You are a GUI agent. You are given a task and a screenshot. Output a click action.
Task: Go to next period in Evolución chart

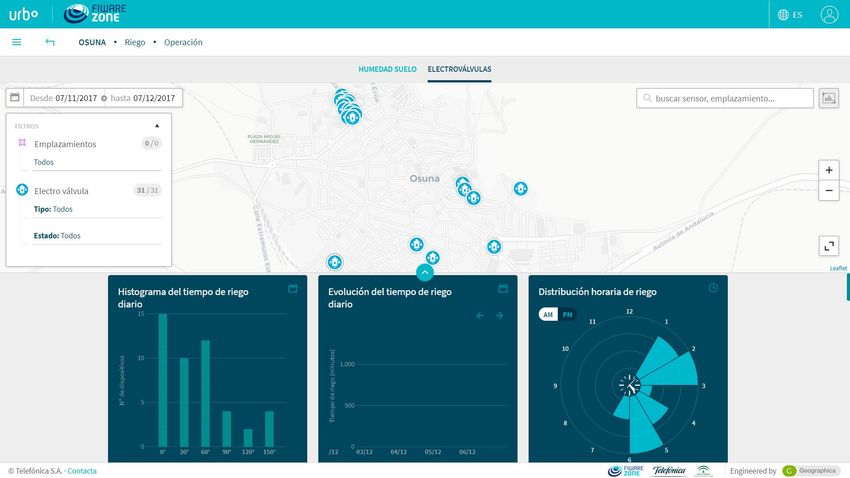[x=499, y=315]
